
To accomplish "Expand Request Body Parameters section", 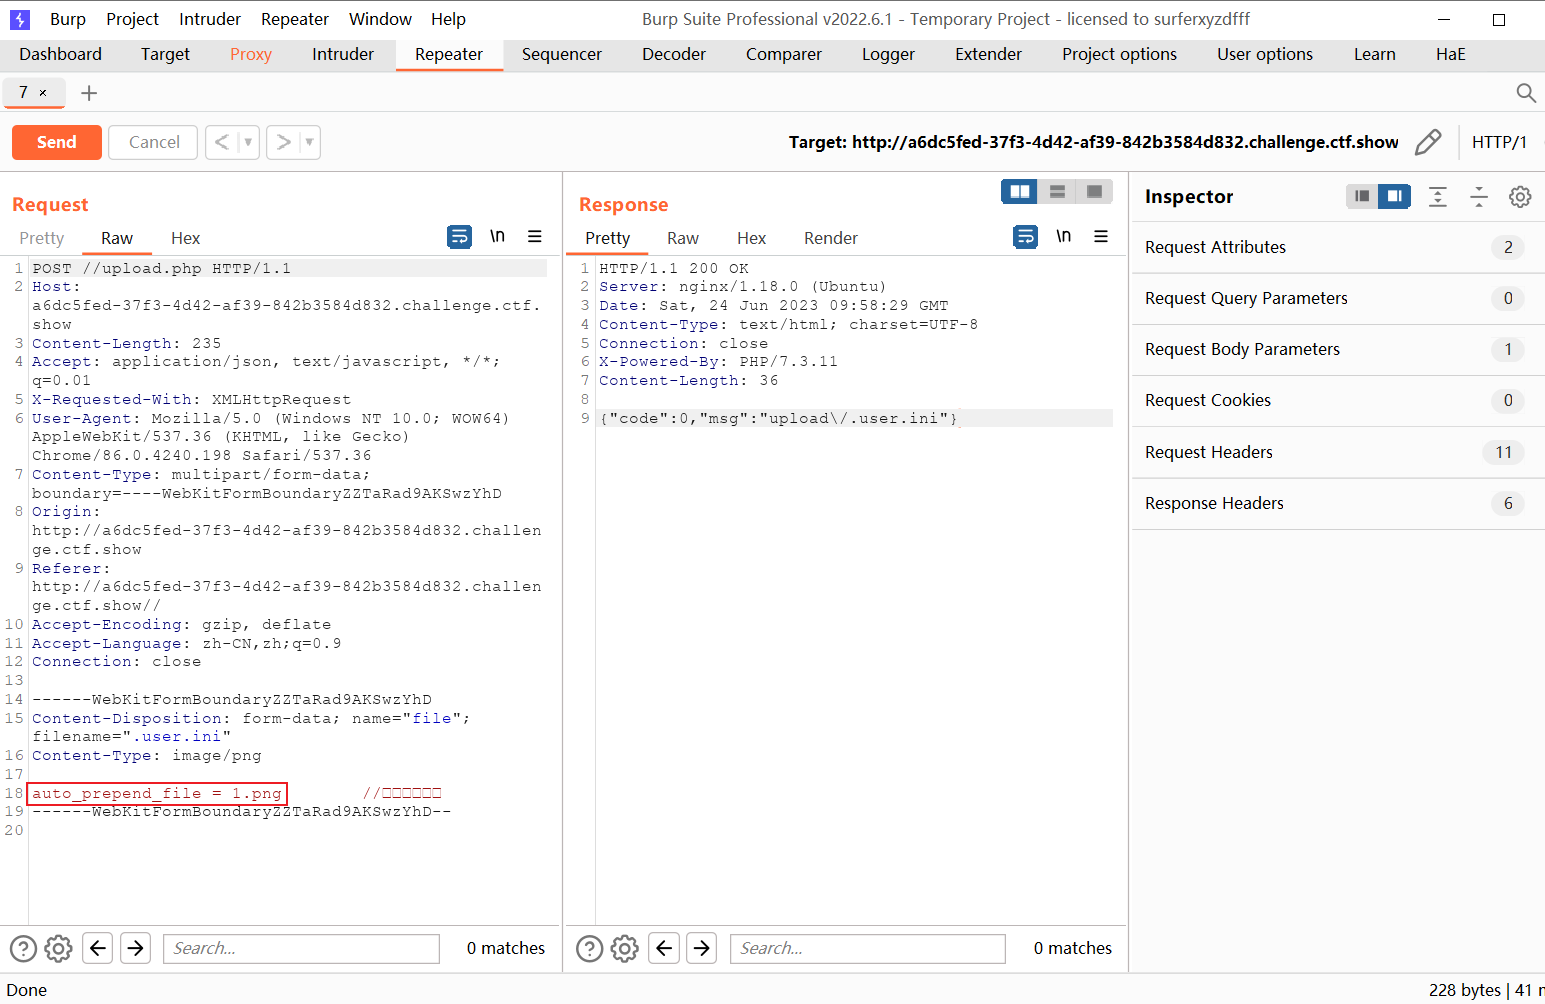I will click(1338, 349).
